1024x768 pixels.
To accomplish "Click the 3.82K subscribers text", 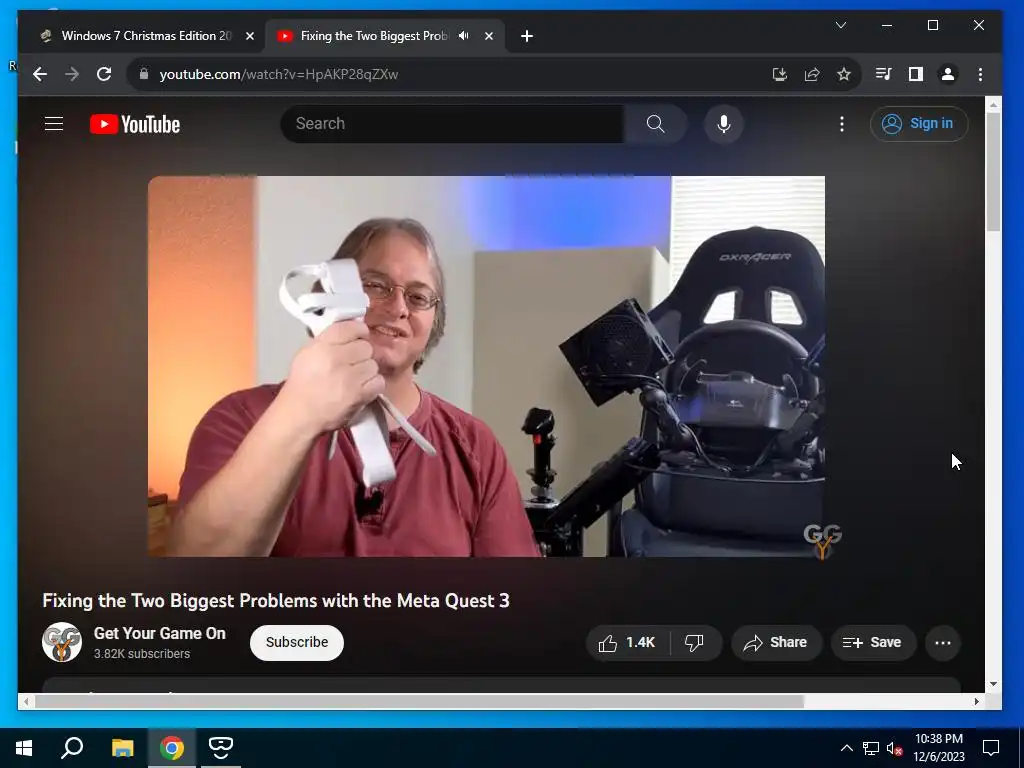I will 142,654.
